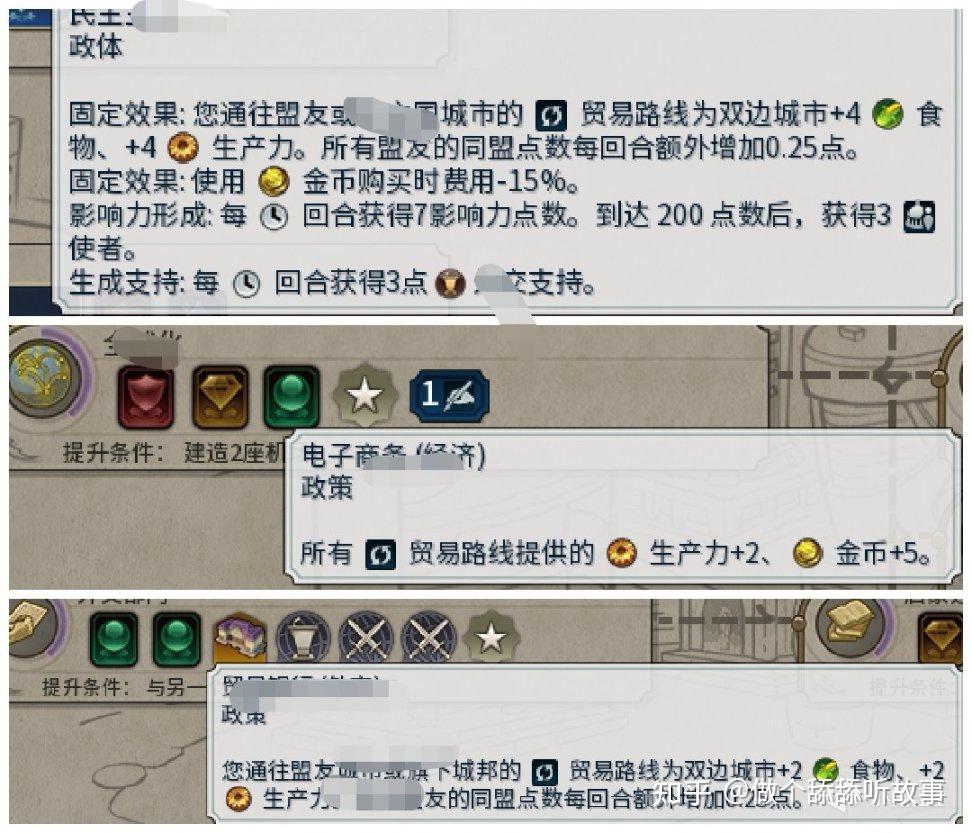This screenshot has width=972, height=833.
Task: Click the star icon after the crossed swords
Action: (491, 638)
